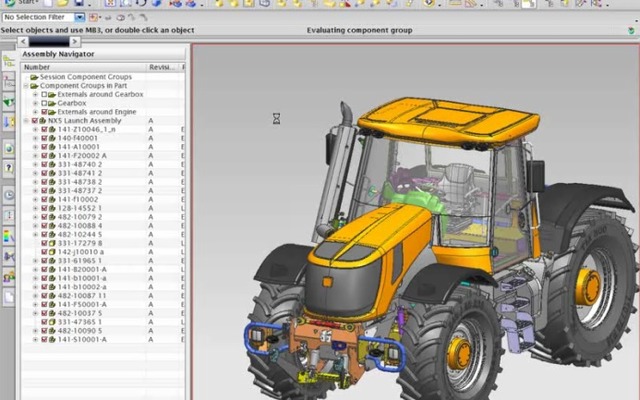Uncheck the NX5 Launch Assembly checkbox
The width and height of the screenshot is (640, 400).
coord(35,121)
